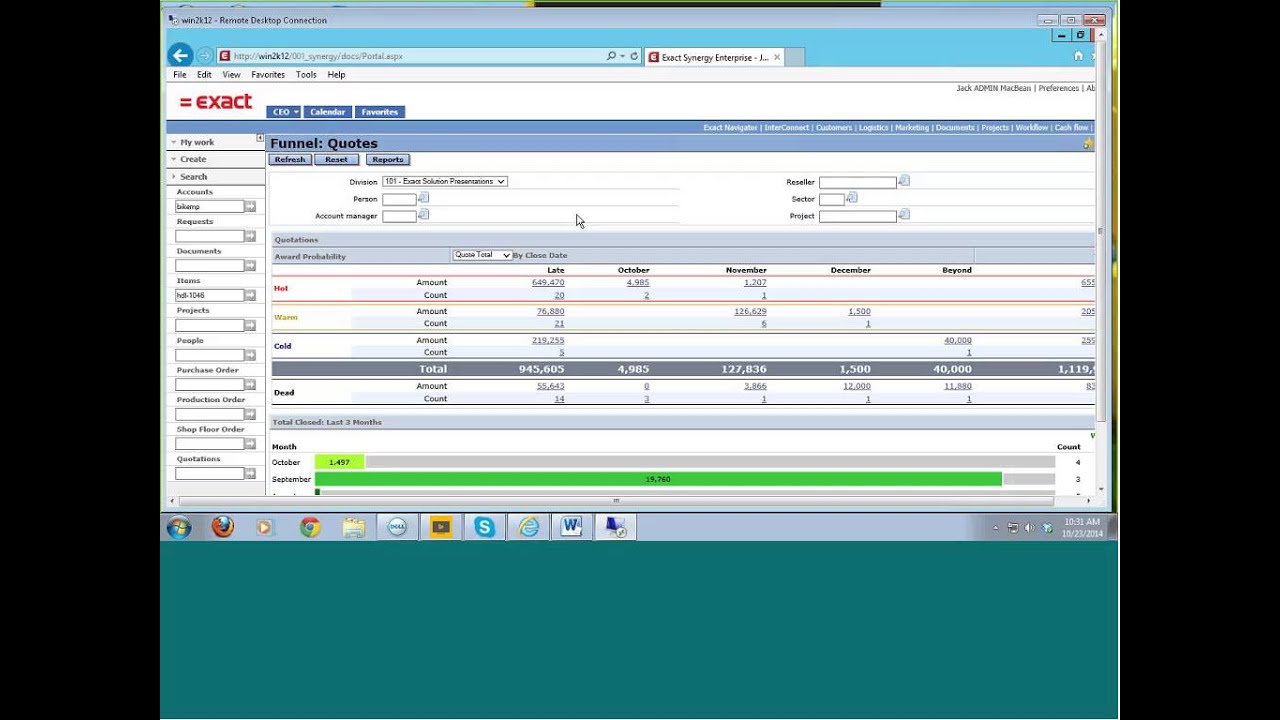1280x720 pixels.
Task: Open the Warm November amount 126,629
Action: [x=750, y=311]
